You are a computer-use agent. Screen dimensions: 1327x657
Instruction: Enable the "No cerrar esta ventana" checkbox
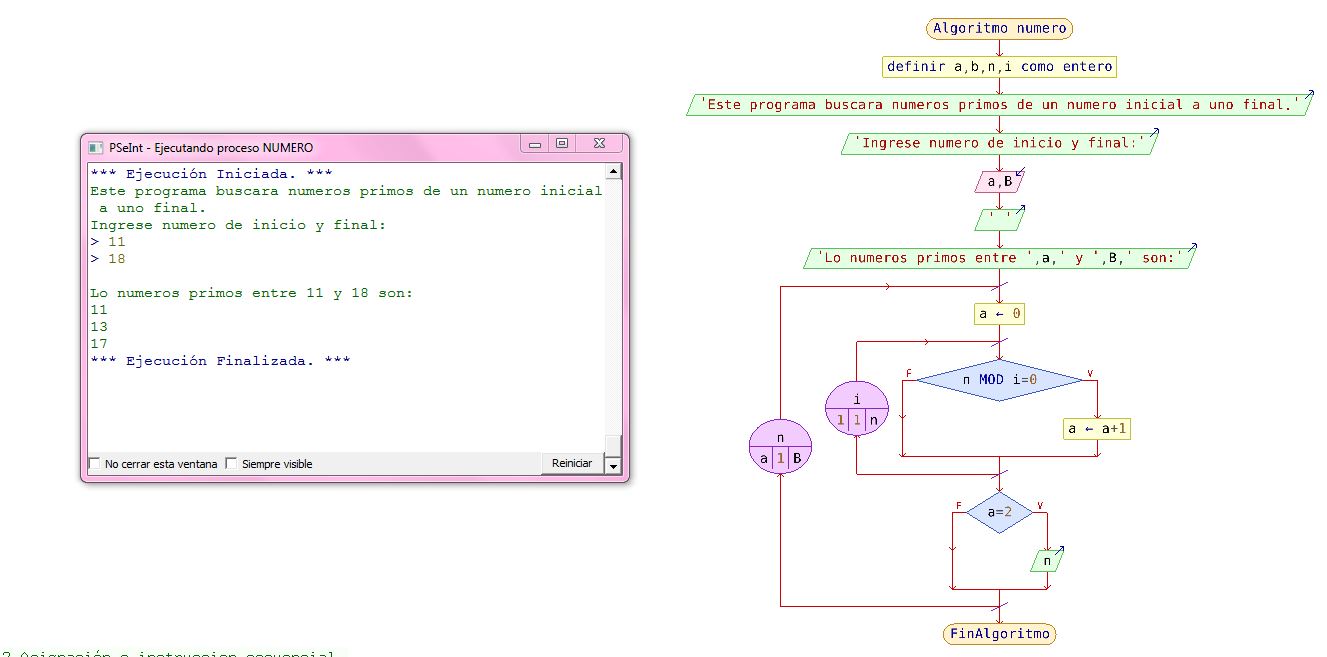[x=95, y=463]
